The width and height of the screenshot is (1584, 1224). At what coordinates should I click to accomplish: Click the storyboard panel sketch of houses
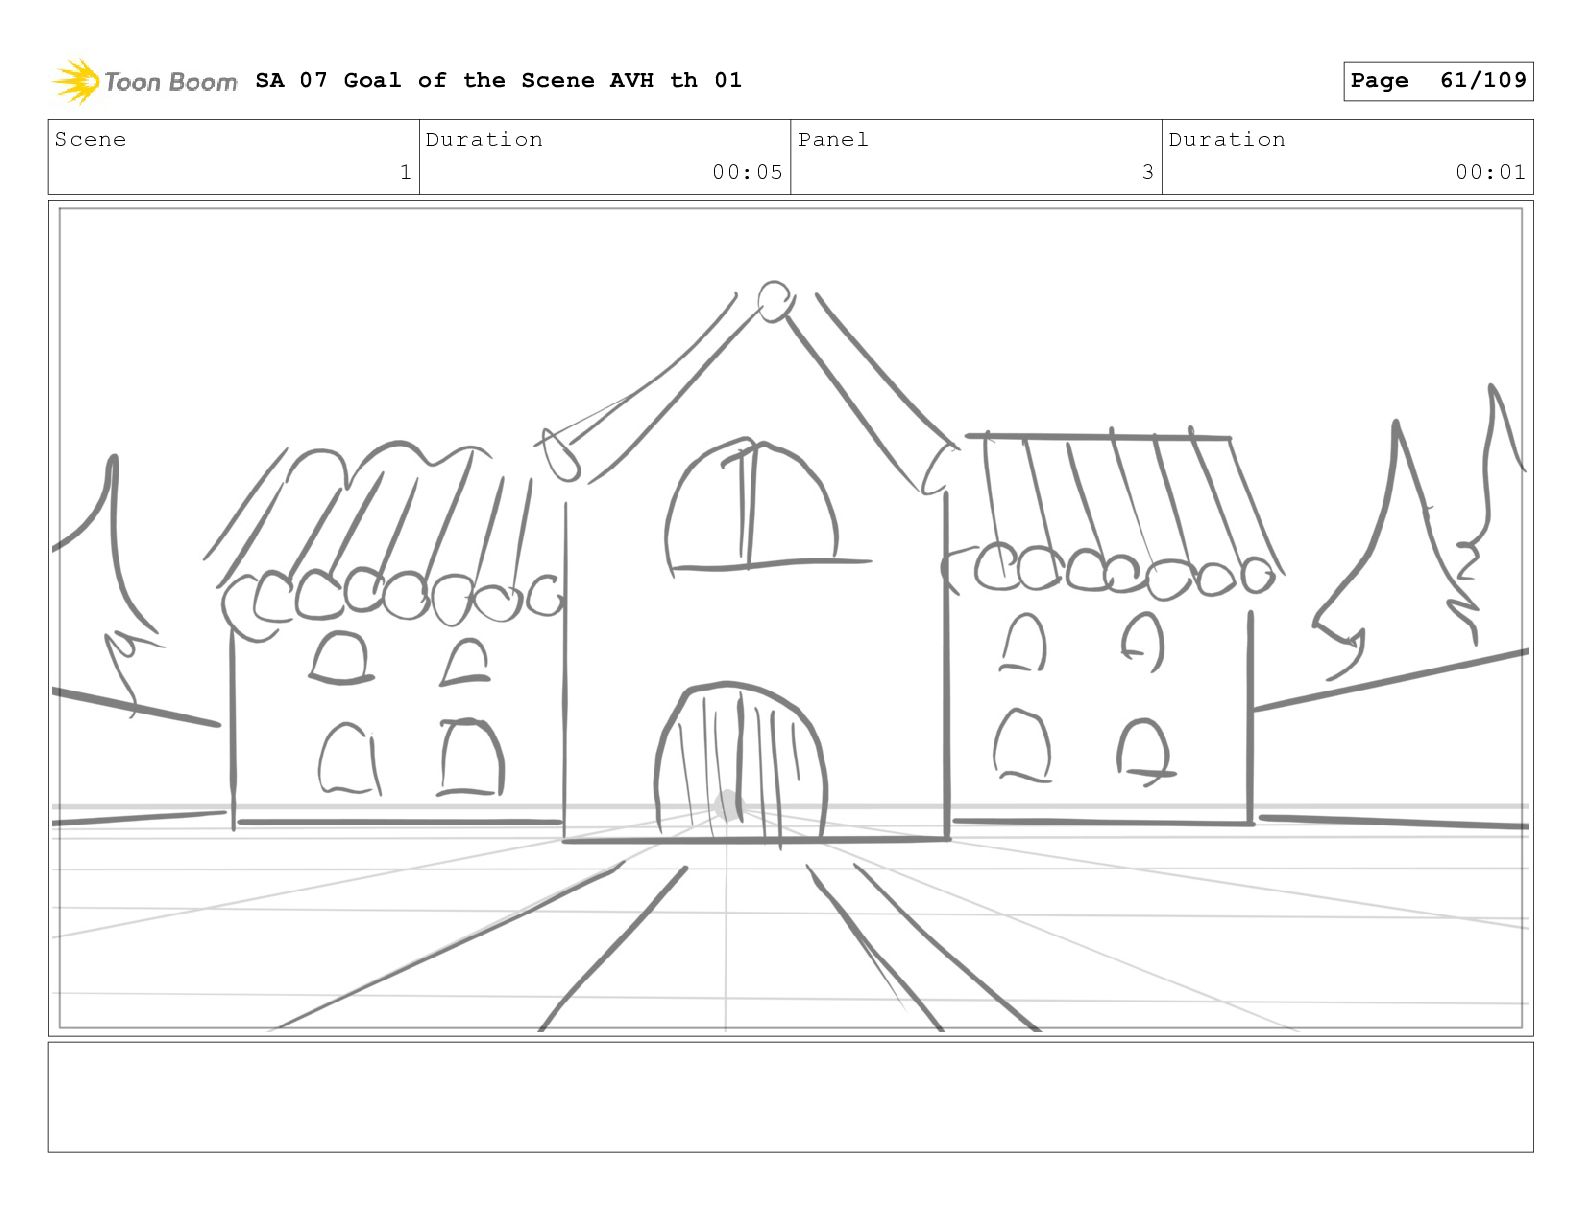790,618
